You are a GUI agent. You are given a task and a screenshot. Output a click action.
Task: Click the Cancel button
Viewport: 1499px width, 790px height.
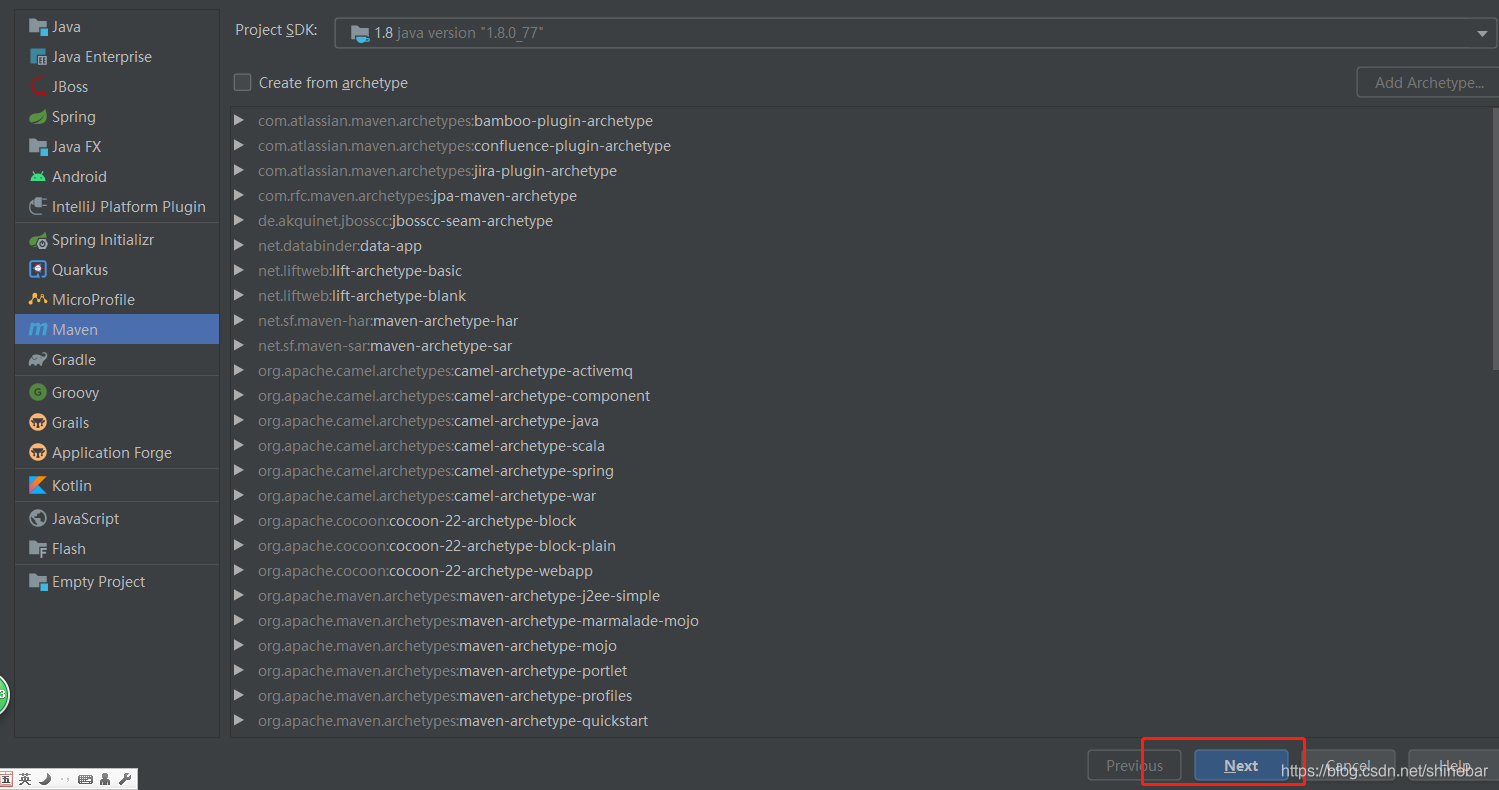1348,766
